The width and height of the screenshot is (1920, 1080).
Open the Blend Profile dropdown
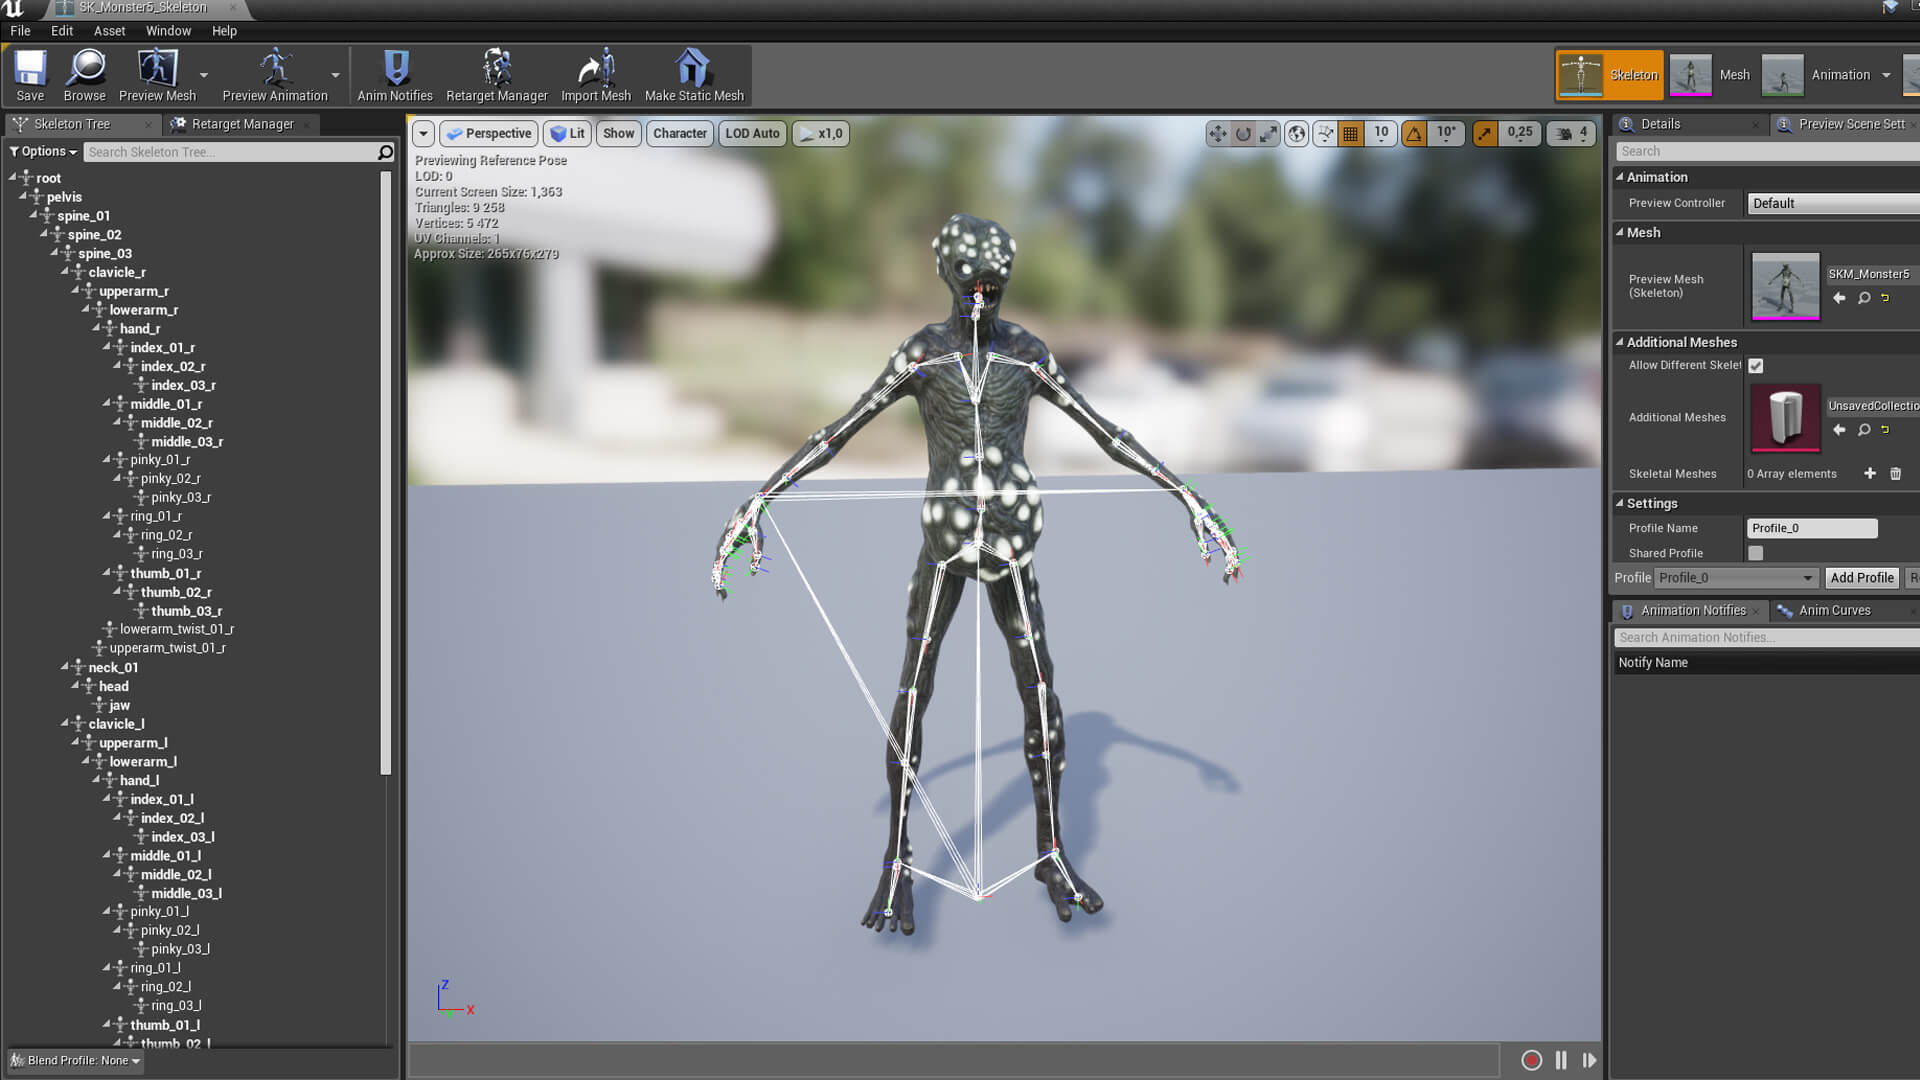coord(76,1060)
